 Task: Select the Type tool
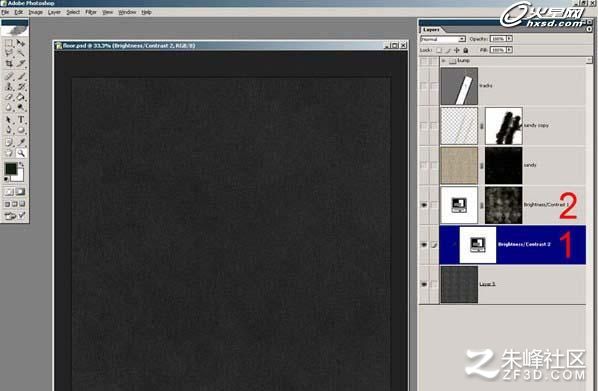pos(21,120)
